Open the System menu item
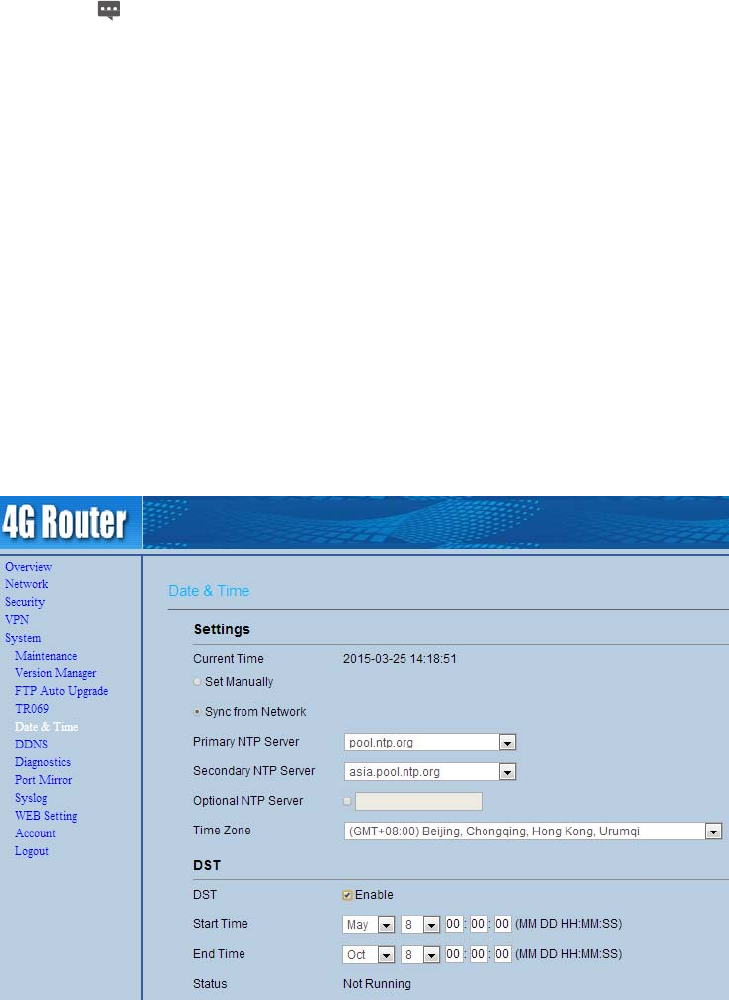 23,638
